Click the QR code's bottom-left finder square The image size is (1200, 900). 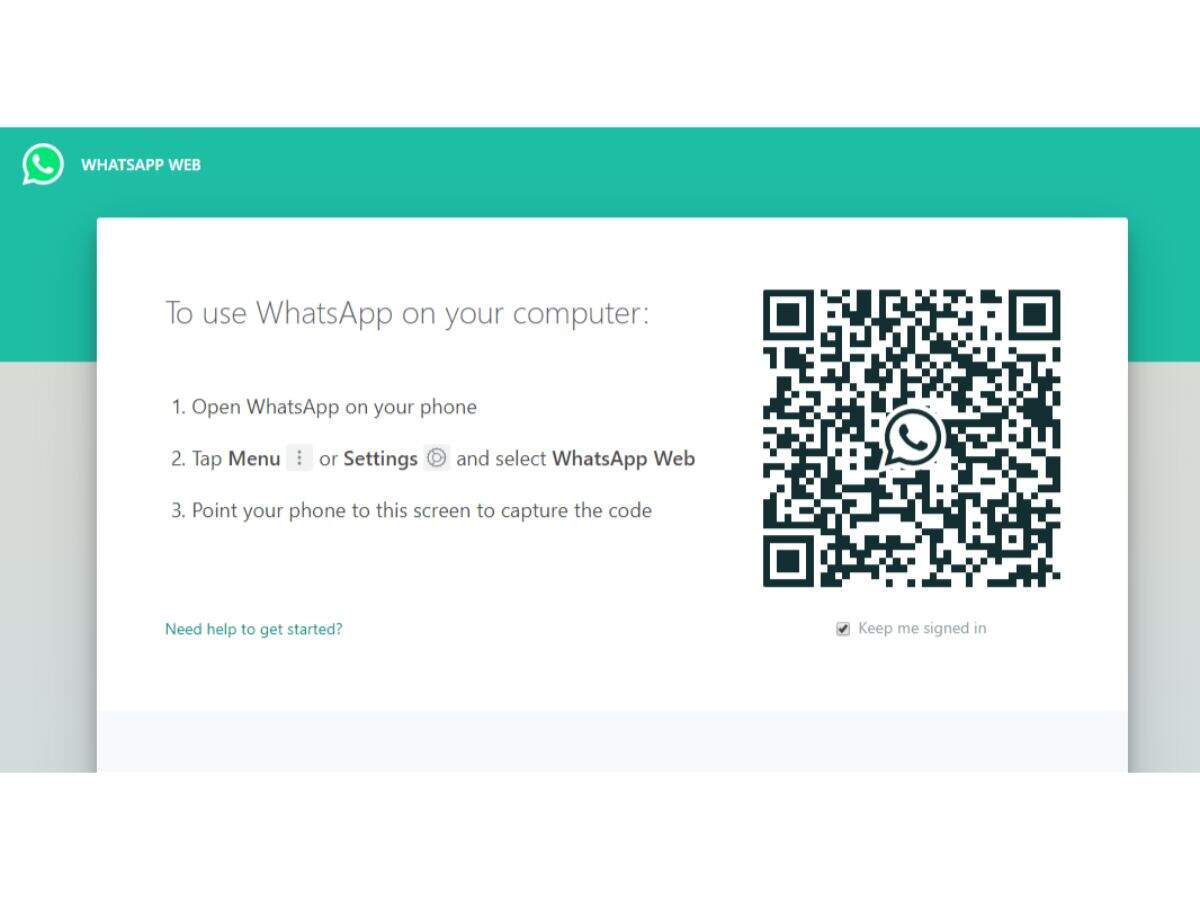(x=789, y=561)
